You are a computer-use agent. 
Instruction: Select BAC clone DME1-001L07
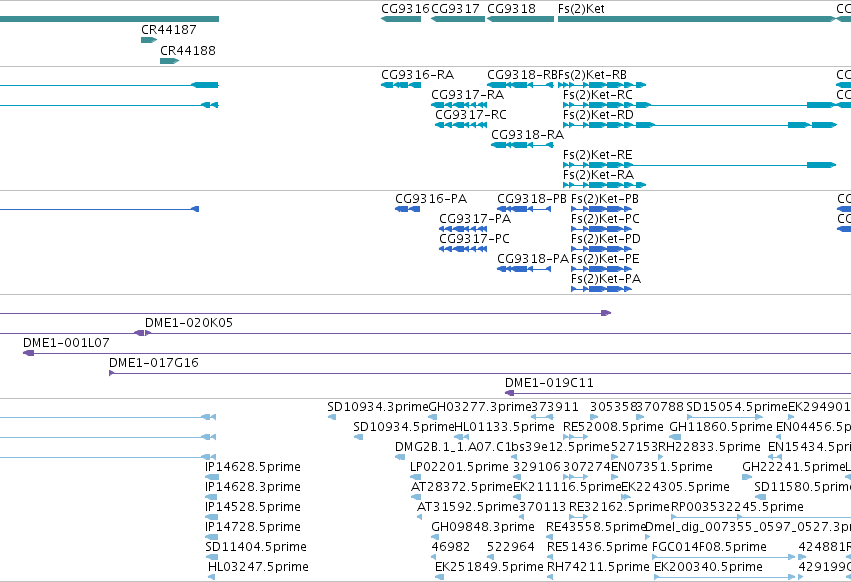click(437, 353)
